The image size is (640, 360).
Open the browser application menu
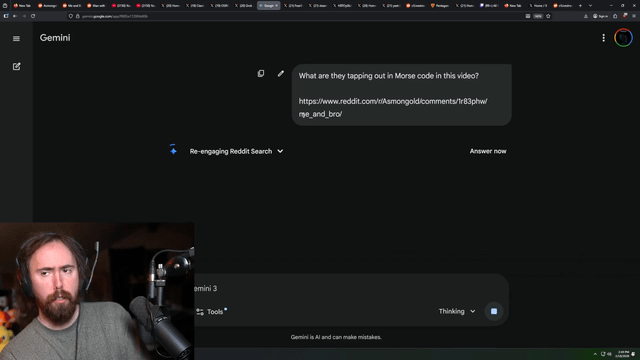[x=634, y=16]
